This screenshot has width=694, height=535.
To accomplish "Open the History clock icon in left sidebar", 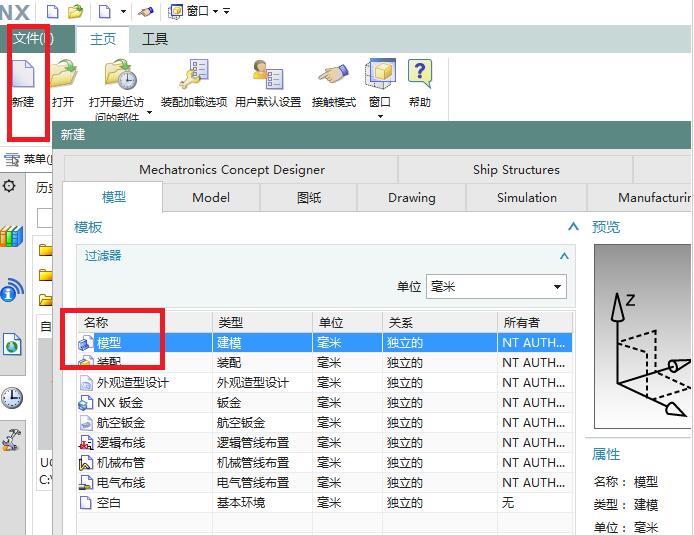I will tap(11, 398).
